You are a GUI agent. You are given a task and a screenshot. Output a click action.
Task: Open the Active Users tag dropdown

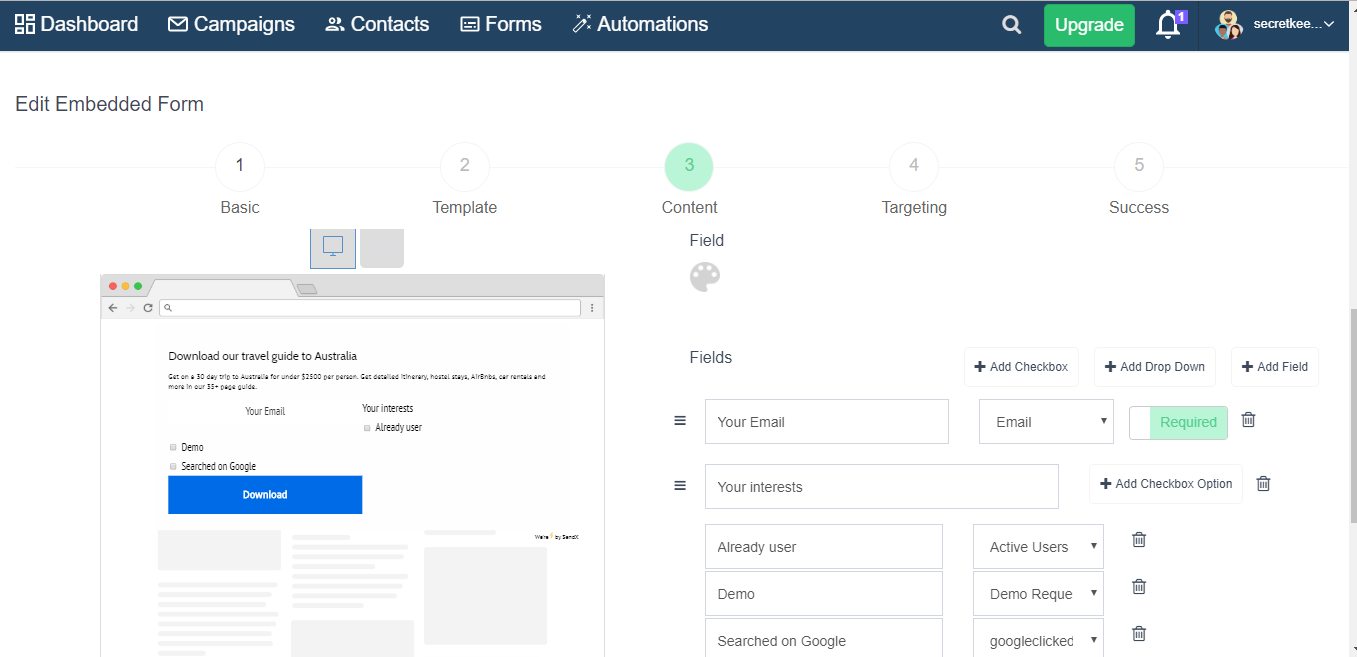tap(1037, 546)
